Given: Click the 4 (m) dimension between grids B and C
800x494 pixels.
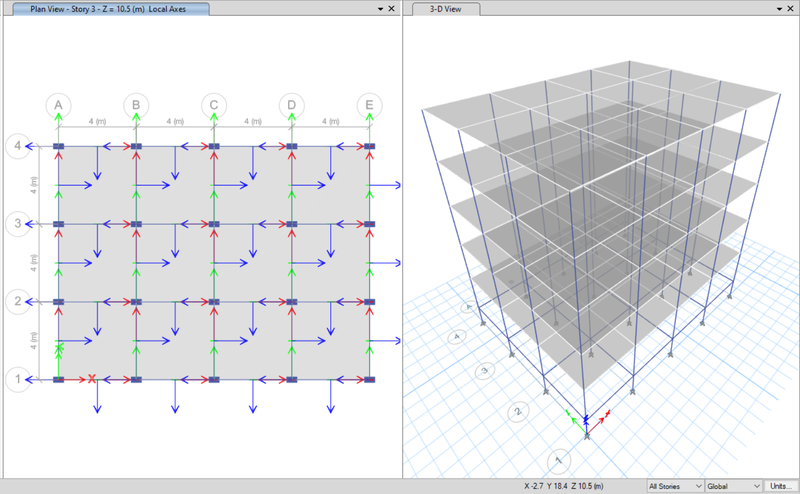Looking at the screenshot, I should pos(175,121).
